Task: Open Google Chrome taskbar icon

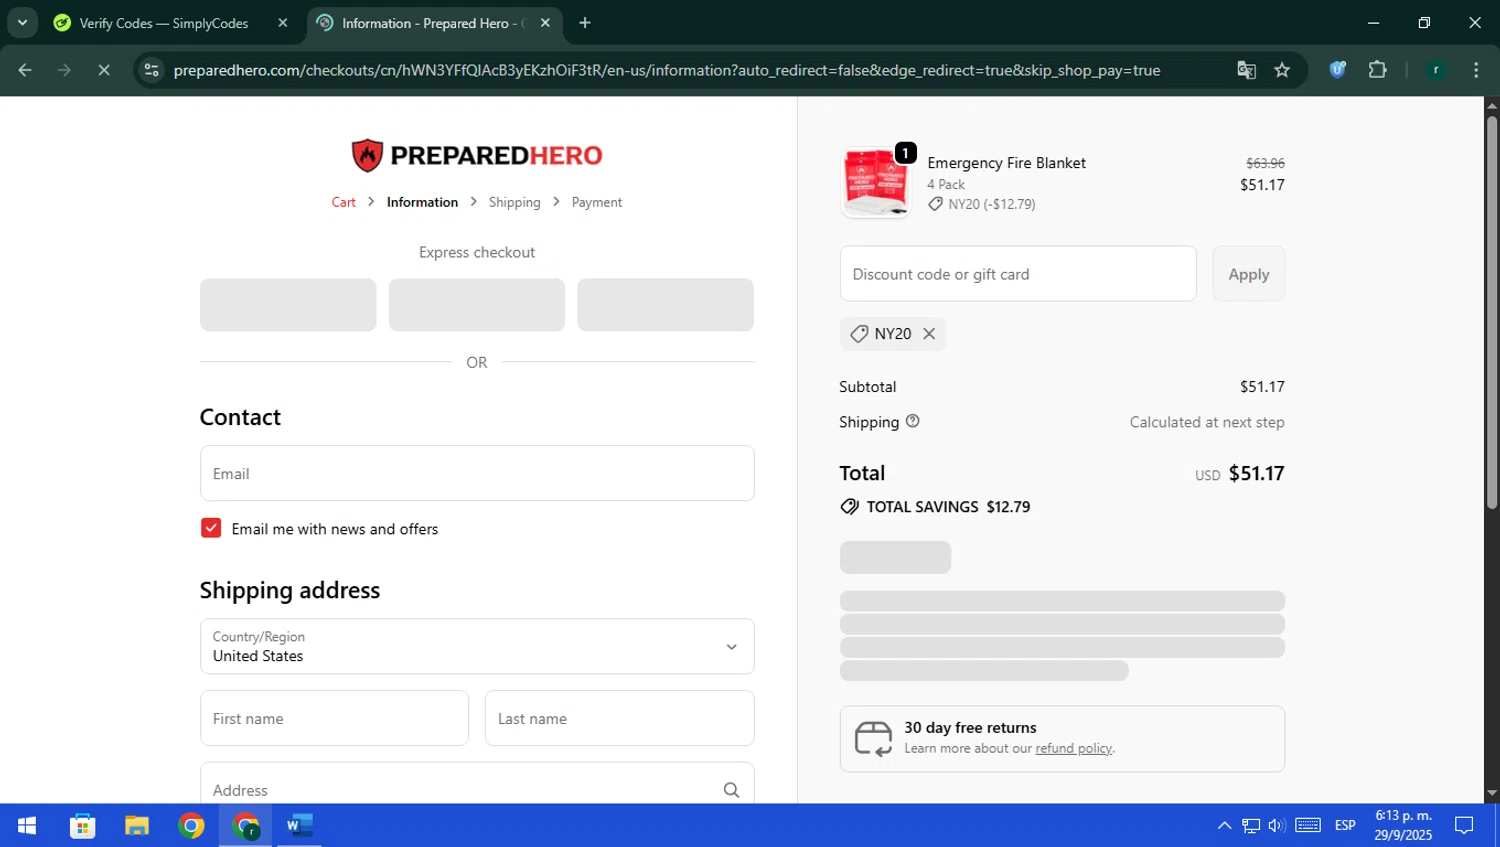Action: [x=191, y=826]
